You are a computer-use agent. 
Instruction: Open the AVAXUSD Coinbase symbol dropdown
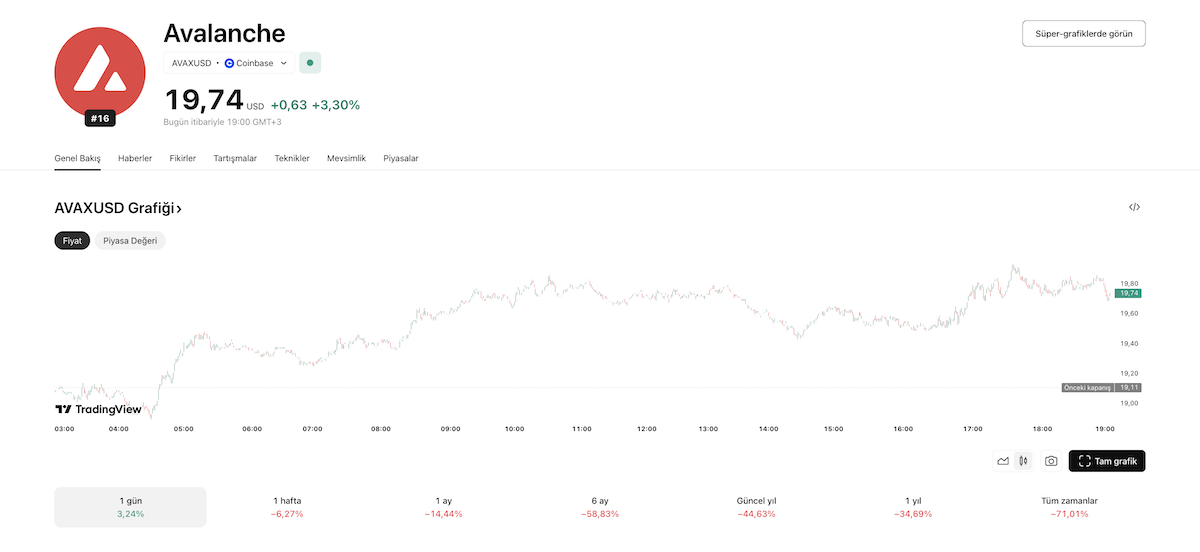pos(229,63)
